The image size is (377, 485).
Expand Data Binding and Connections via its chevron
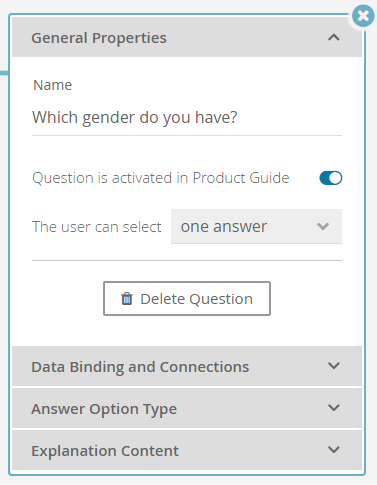334,366
